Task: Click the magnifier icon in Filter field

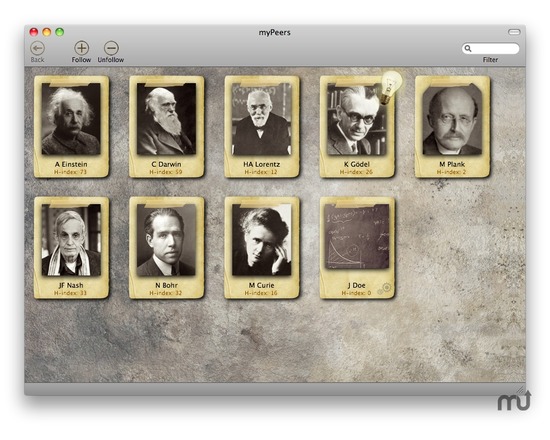Action: click(468, 48)
